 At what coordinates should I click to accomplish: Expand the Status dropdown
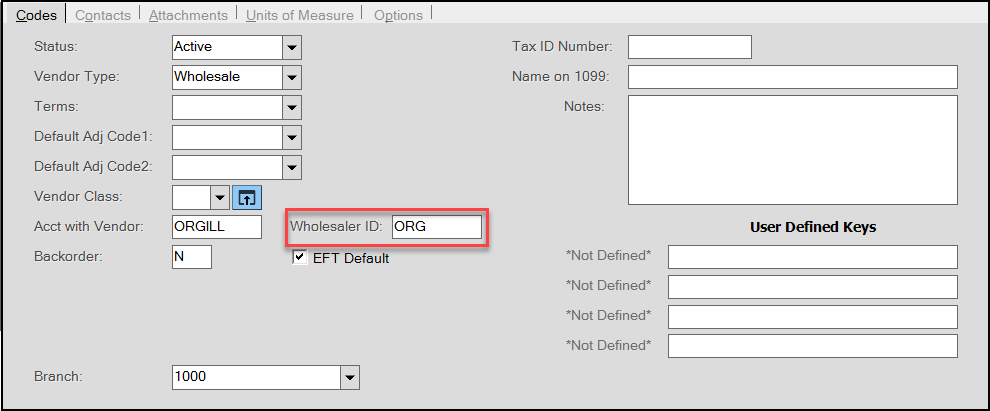coord(291,47)
